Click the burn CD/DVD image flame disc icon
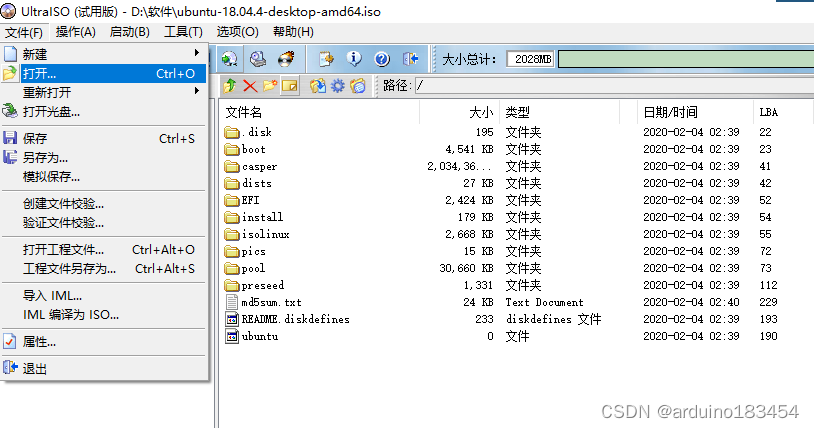 286,59
